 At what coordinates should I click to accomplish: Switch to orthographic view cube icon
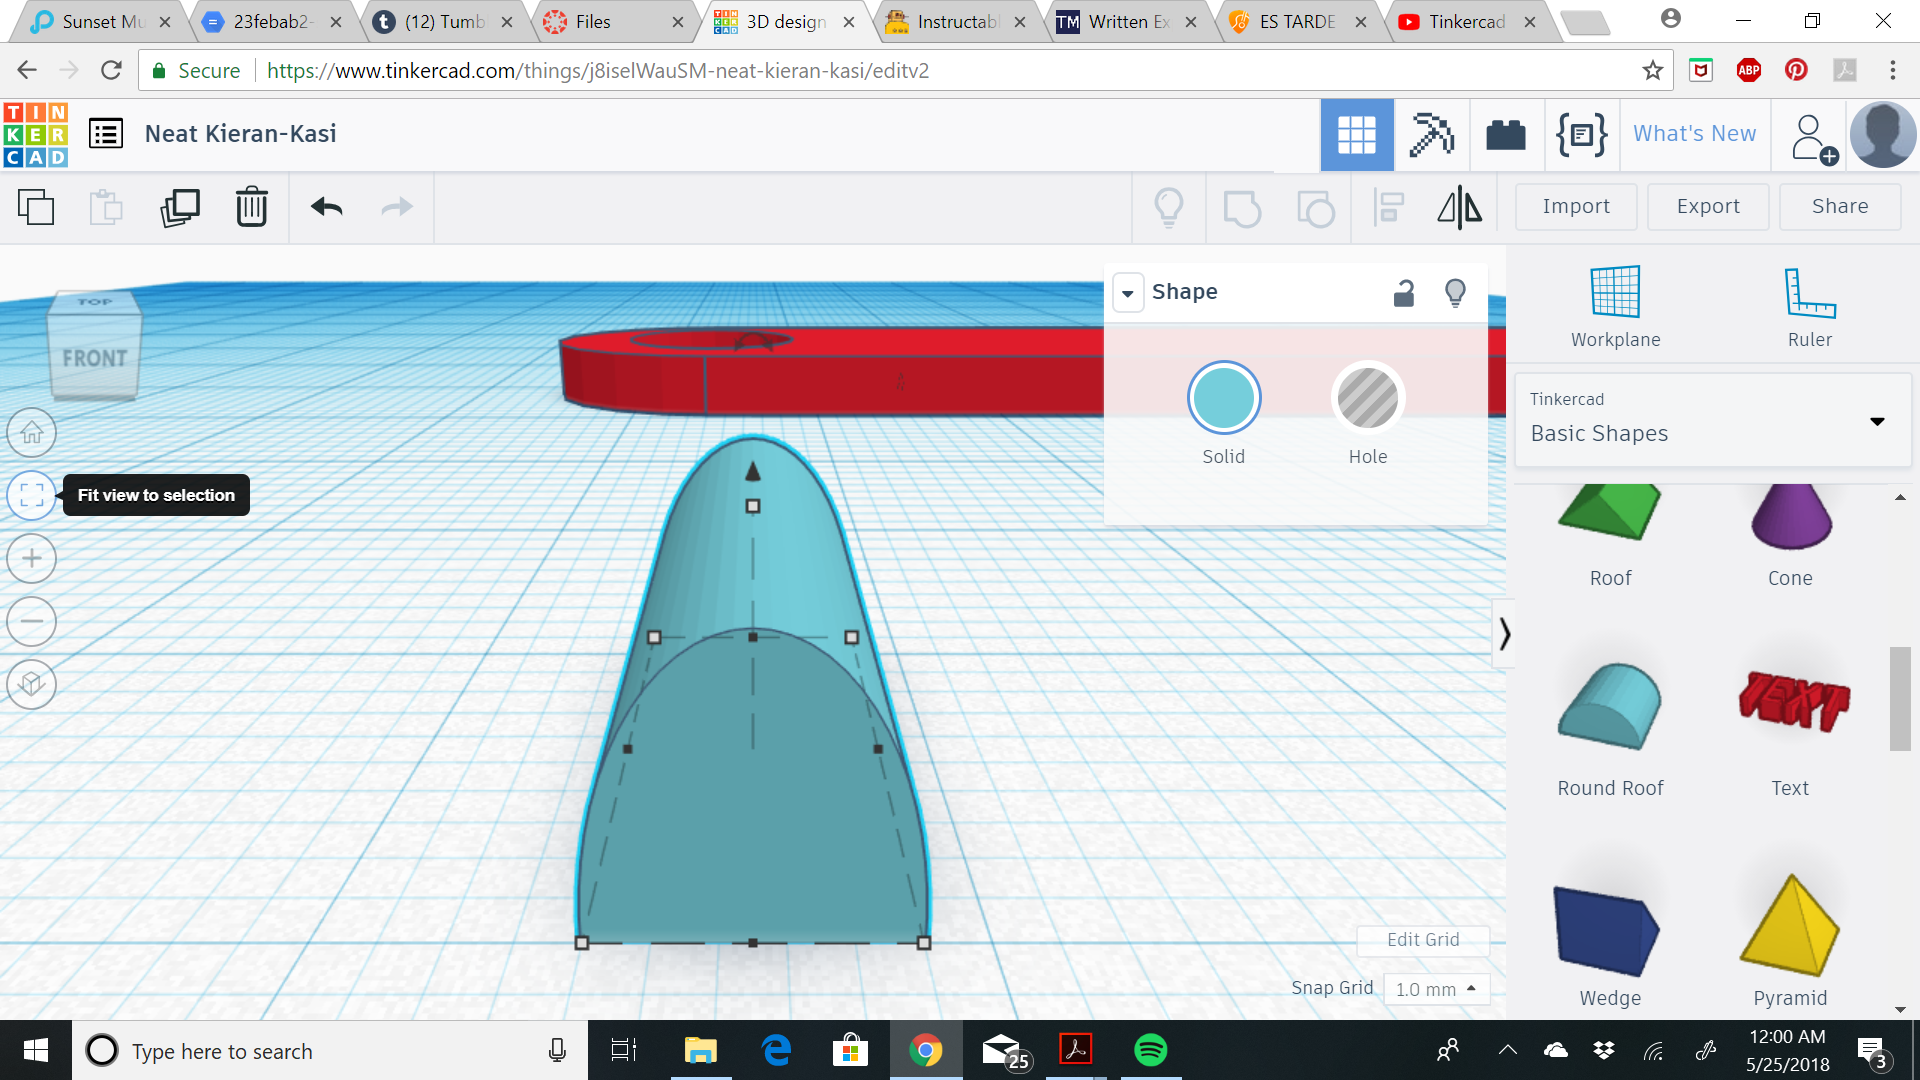31,684
